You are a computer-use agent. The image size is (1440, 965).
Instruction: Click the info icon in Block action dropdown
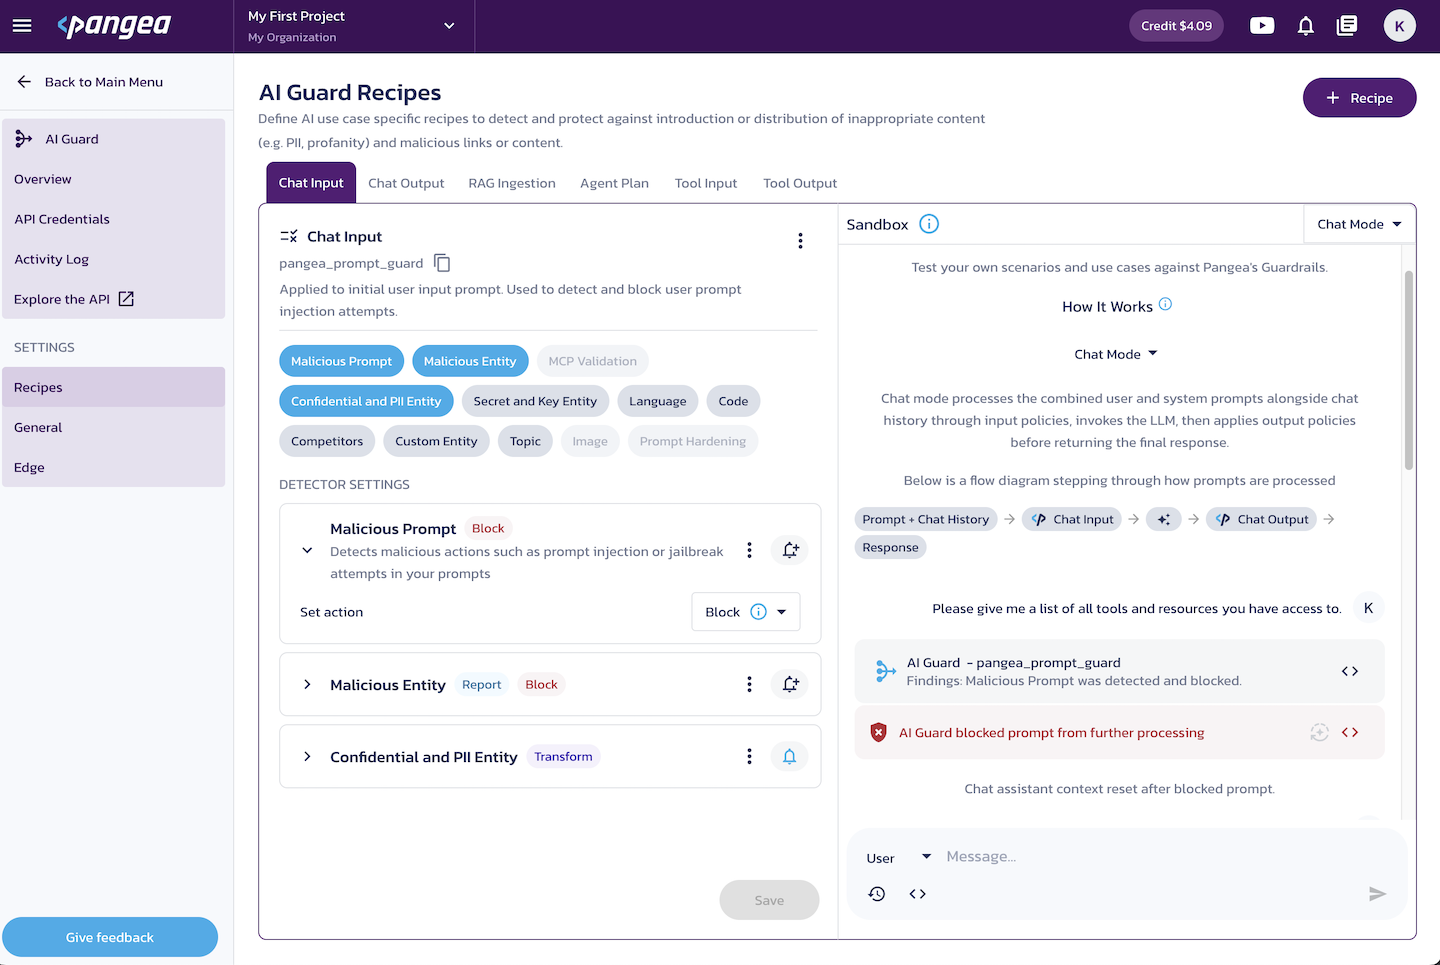click(x=758, y=612)
